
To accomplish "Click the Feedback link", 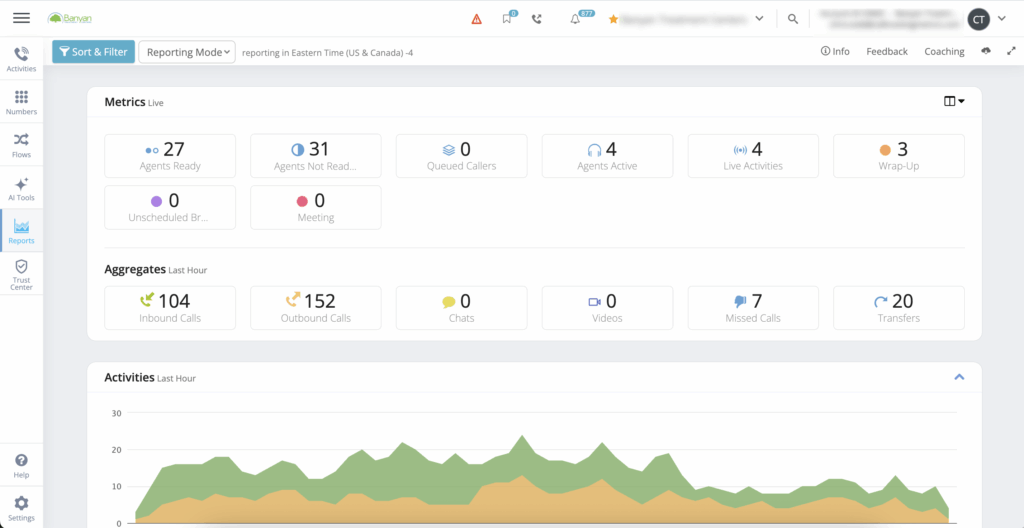I will click(886, 51).
